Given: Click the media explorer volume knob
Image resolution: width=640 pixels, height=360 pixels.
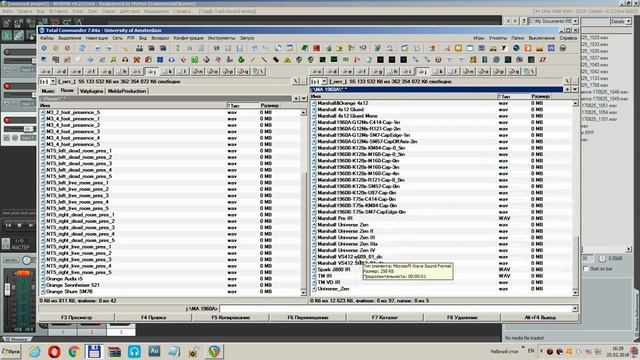Looking at the screenshot, I should (602, 259).
